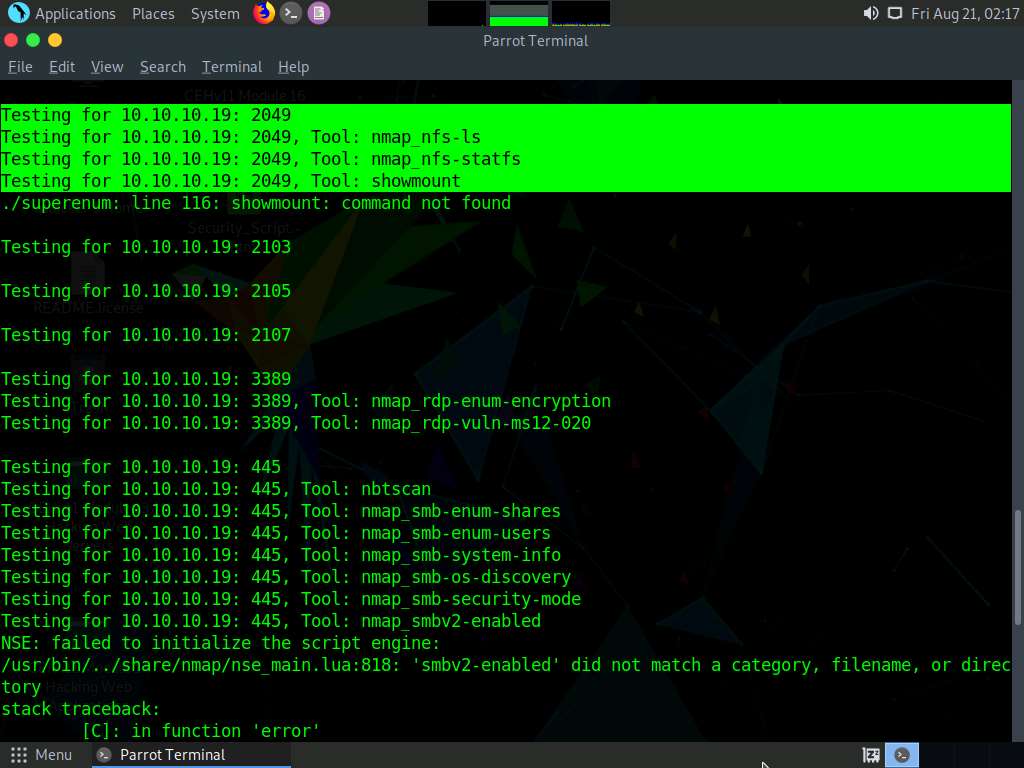Open the Parrot logo Applications menu icon
Image resolution: width=1024 pixels, height=768 pixels.
[18, 13]
